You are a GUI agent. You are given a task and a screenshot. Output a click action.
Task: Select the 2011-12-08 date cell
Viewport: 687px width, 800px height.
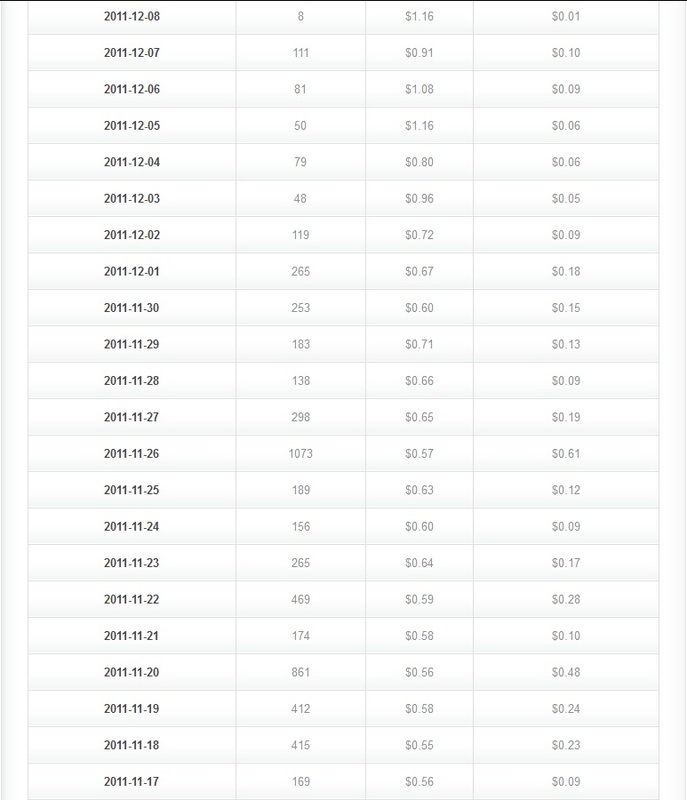pyautogui.click(x=132, y=16)
